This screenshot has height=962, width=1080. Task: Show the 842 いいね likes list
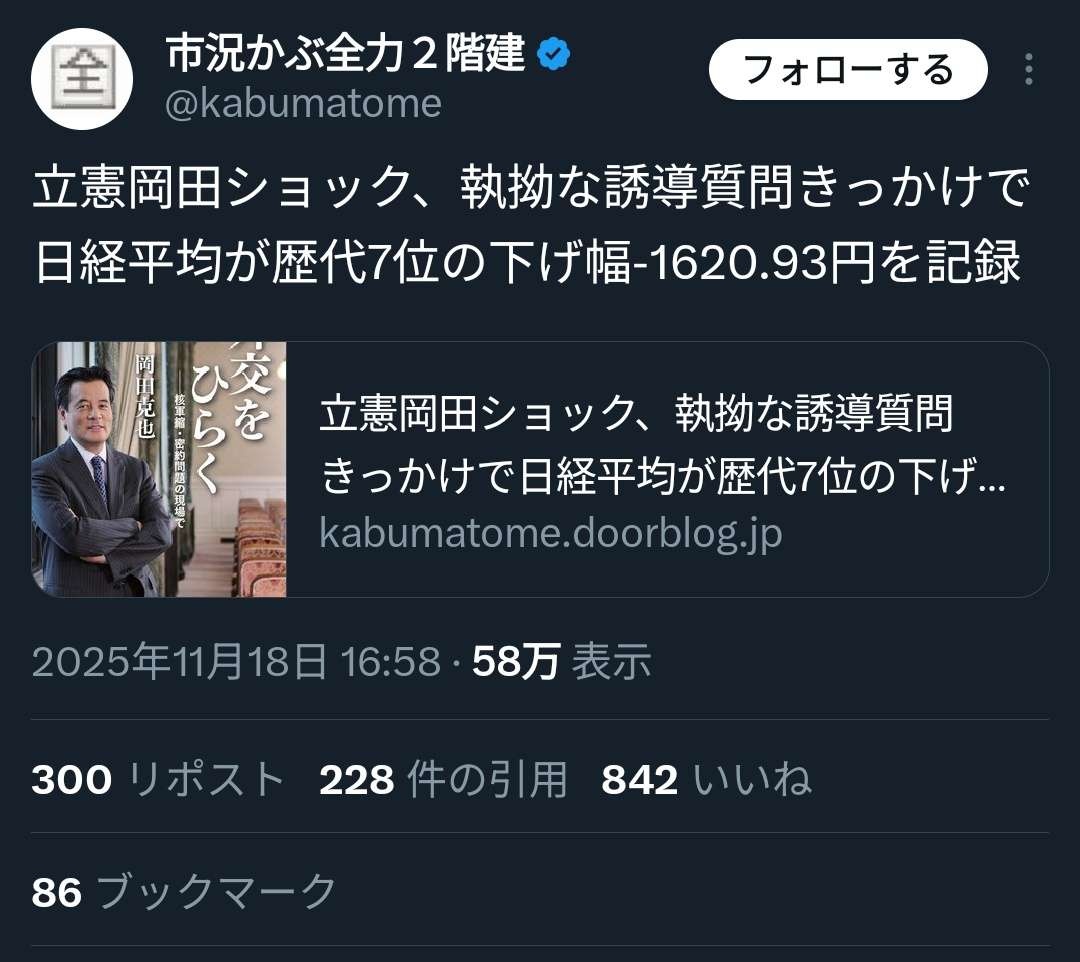(707, 780)
